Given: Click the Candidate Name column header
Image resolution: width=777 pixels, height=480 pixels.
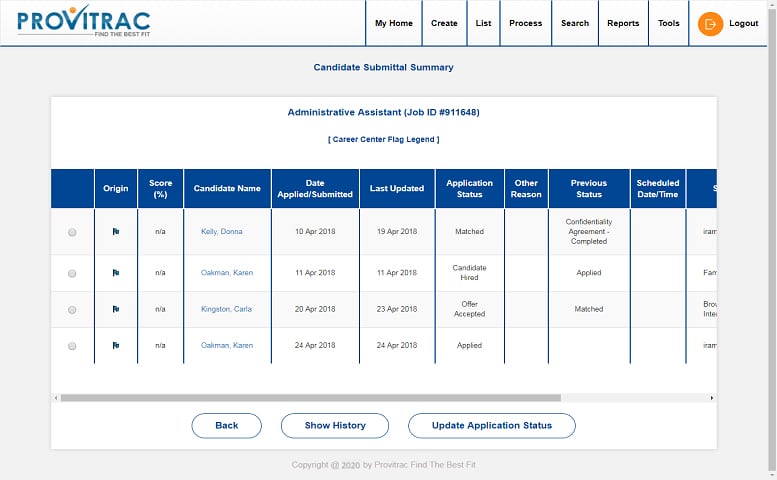Looking at the screenshot, I should pos(227,188).
